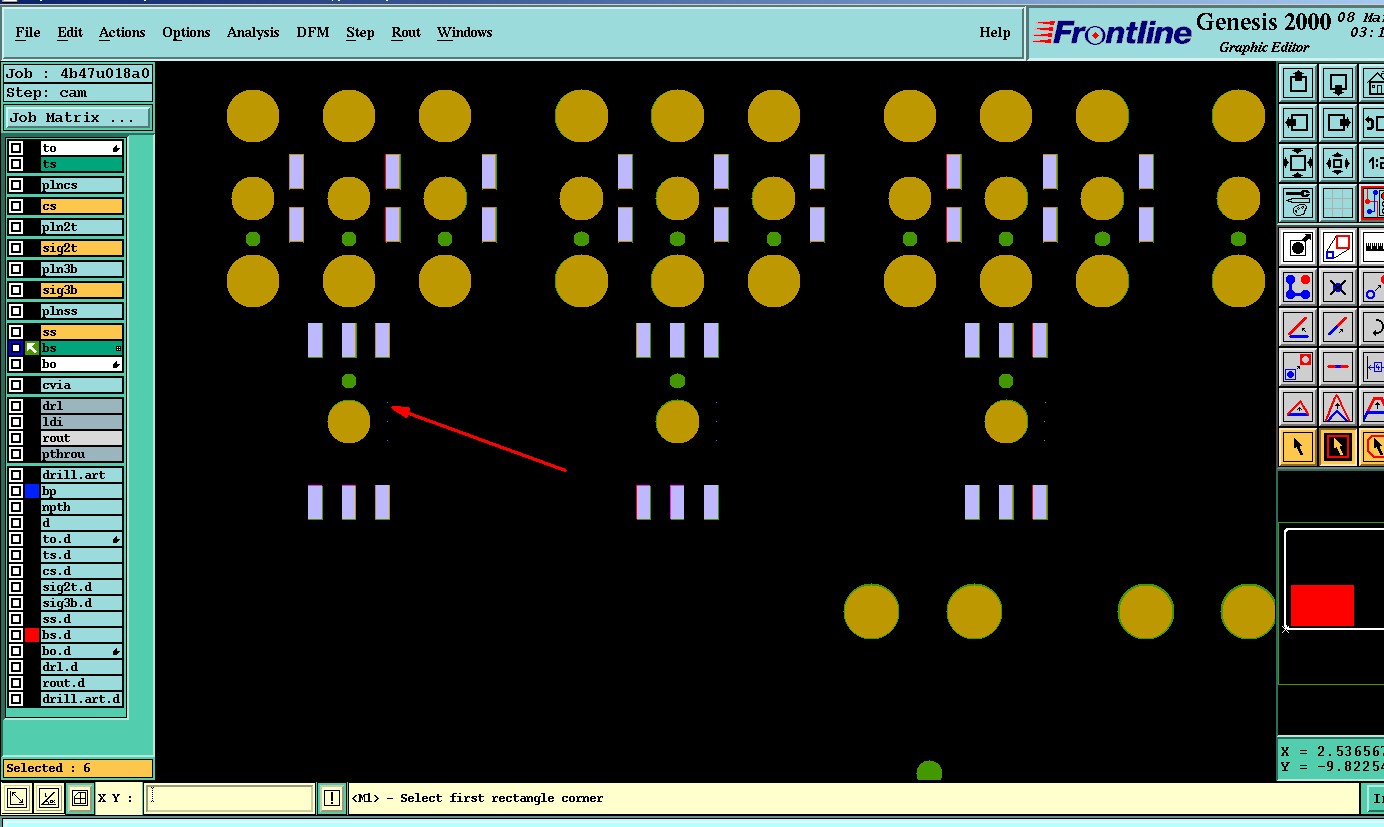Click the X Y coordinate input field
Viewport: 1384px width, 827px height.
click(230, 798)
